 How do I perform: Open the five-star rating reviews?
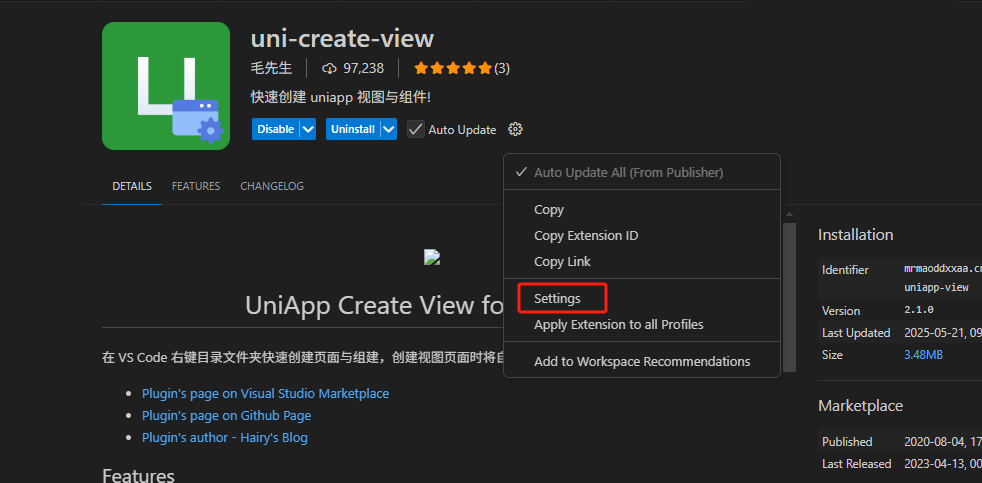click(x=462, y=68)
